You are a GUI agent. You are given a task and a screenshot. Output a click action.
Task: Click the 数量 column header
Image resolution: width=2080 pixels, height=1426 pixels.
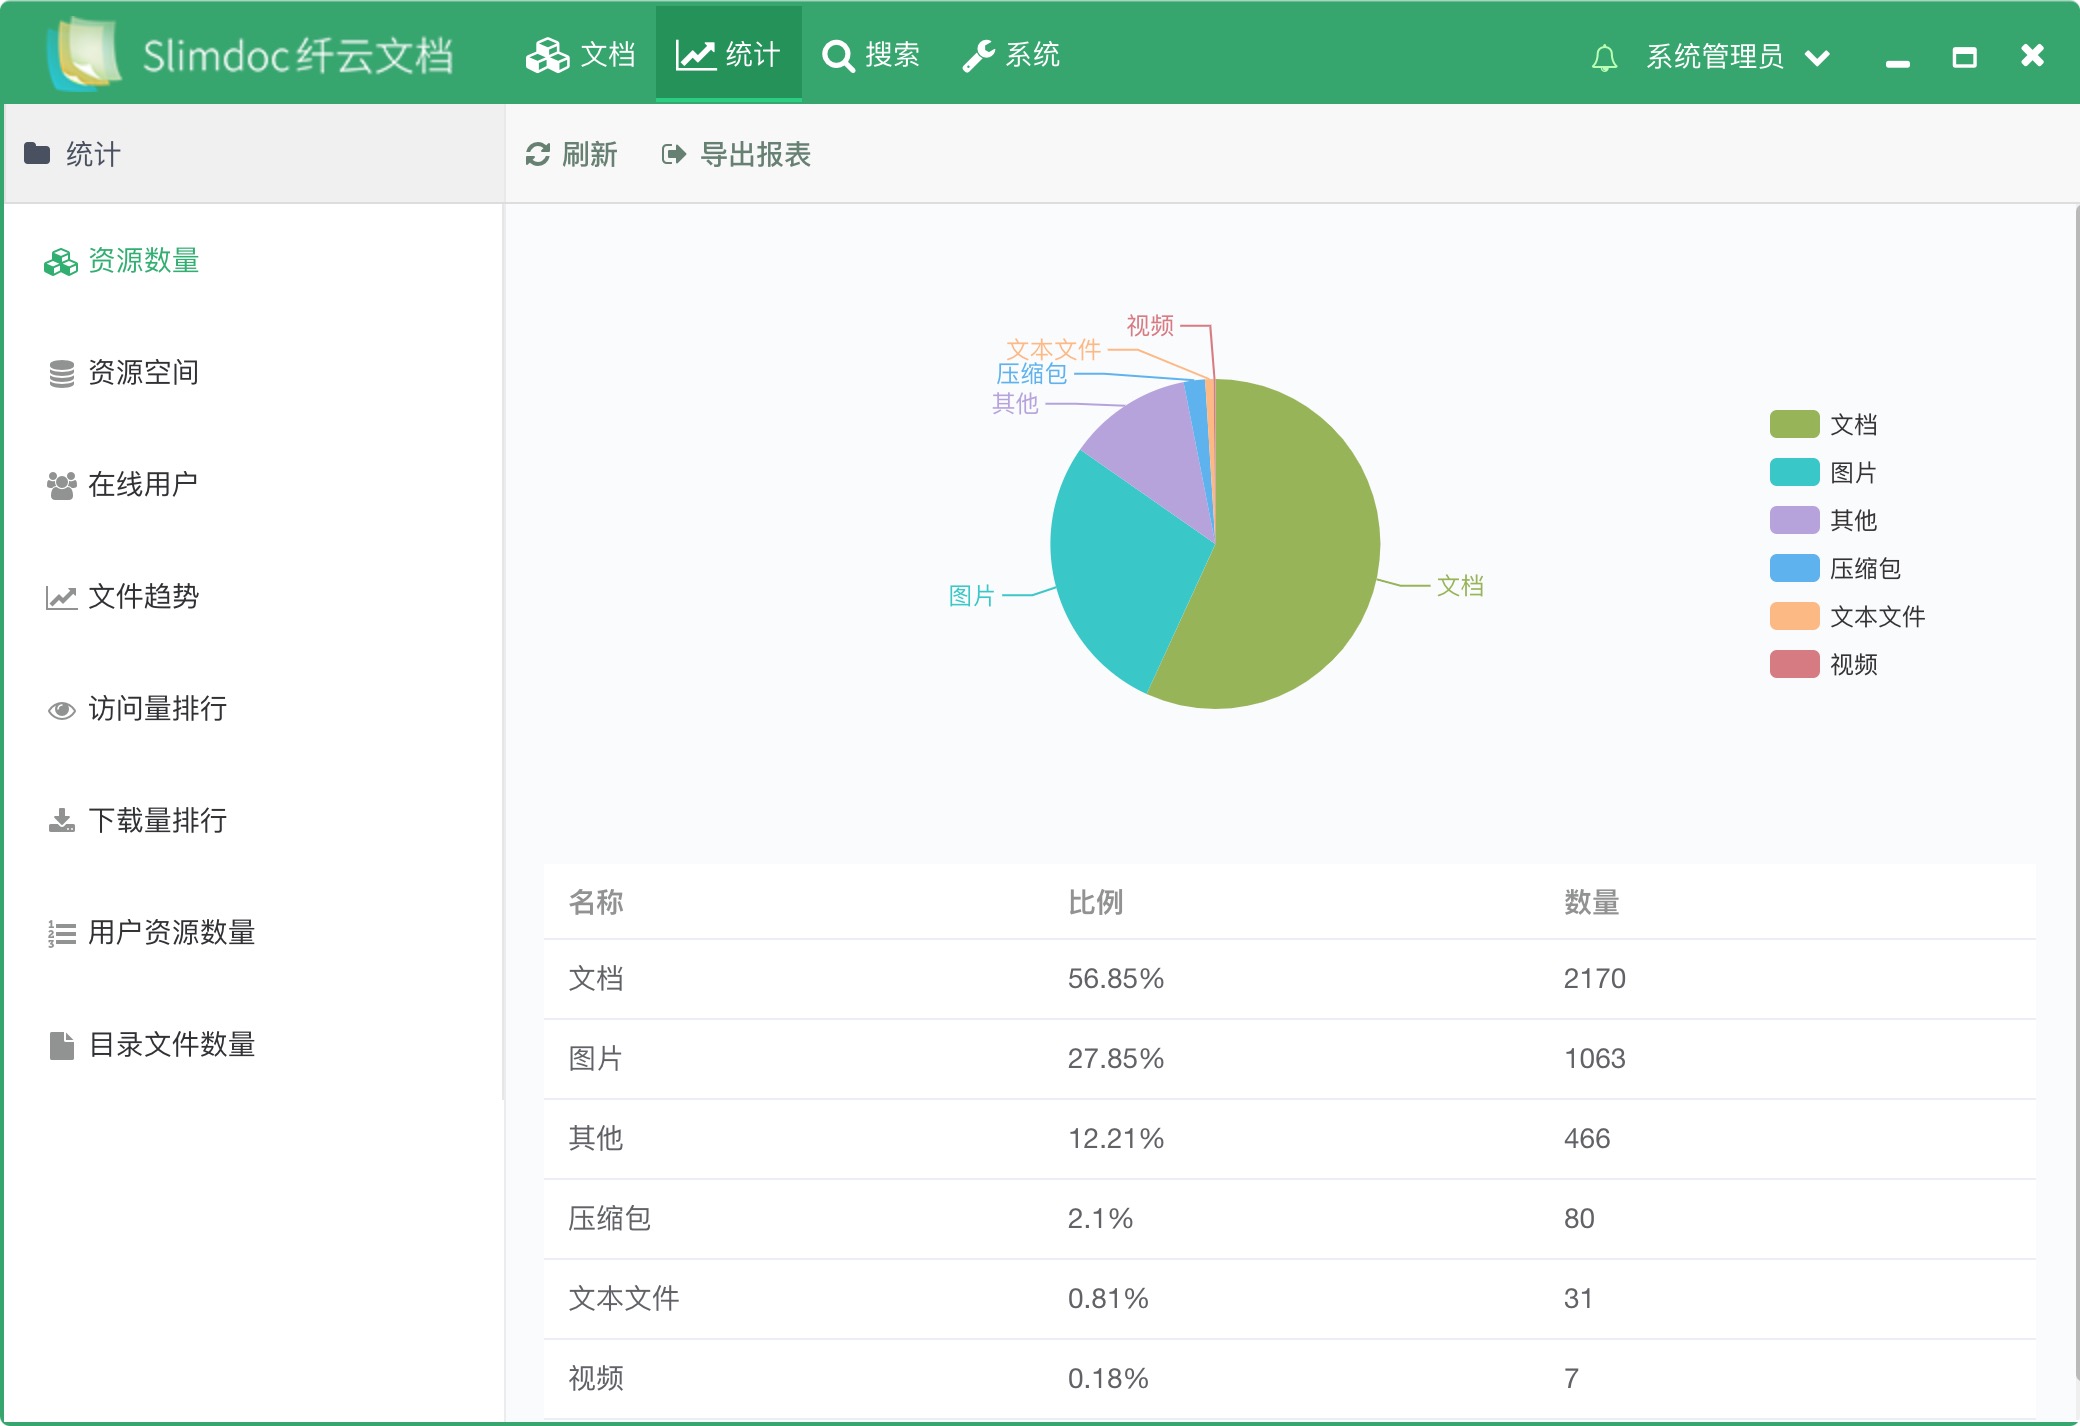[x=1592, y=902]
